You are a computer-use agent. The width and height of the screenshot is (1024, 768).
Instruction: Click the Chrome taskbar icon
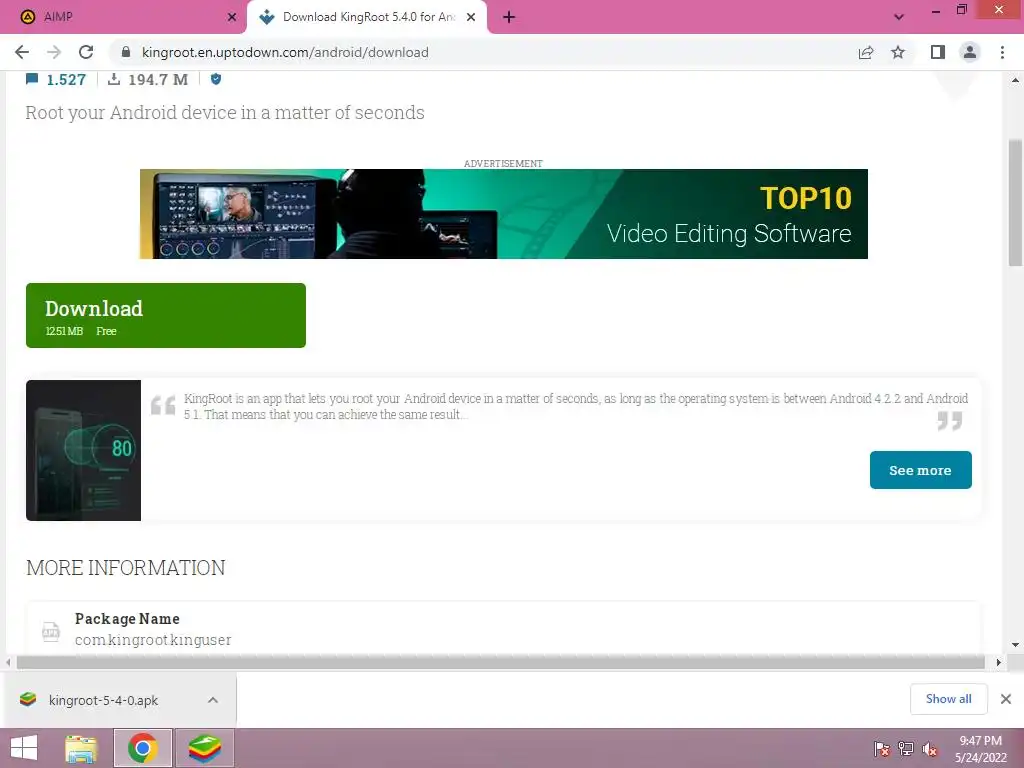pyautogui.click(x=143, y=748)
